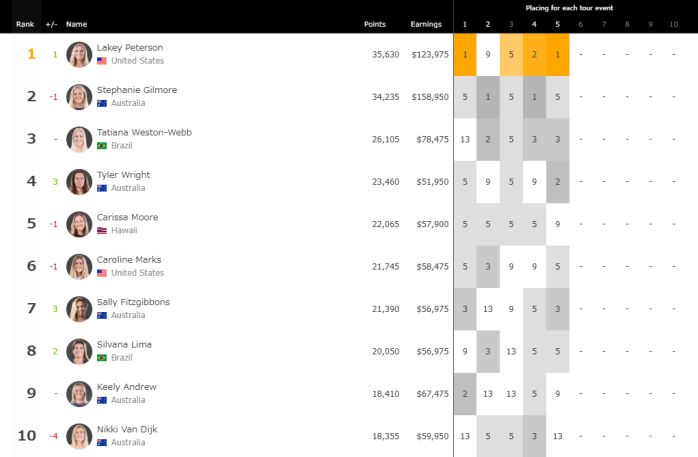Click the Hawaii flag under Carissa Moore

102,231
